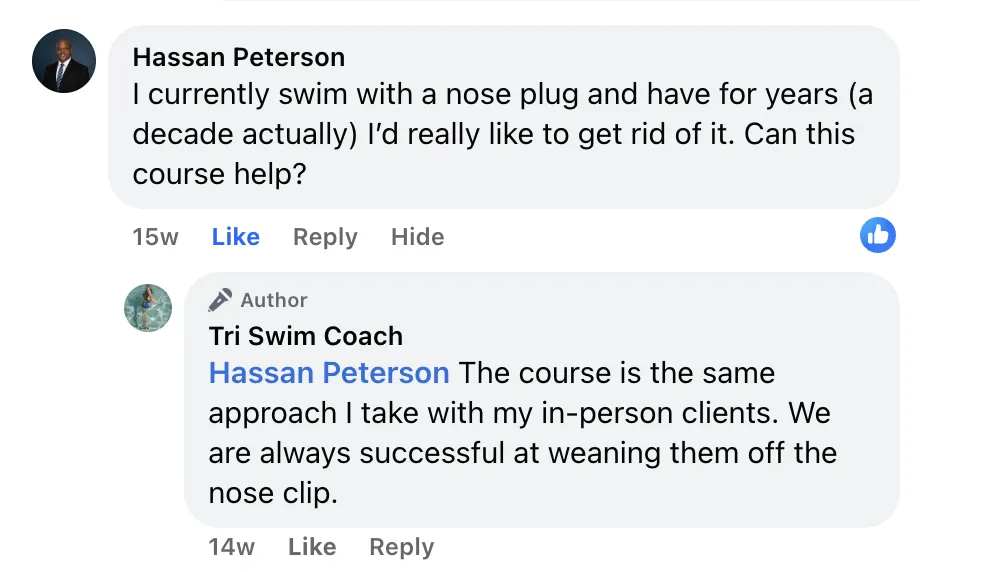Viewport: 990px width, 572px height.
Task: Reply to Hassan Peterson's comment
Action: pos(325,237)
